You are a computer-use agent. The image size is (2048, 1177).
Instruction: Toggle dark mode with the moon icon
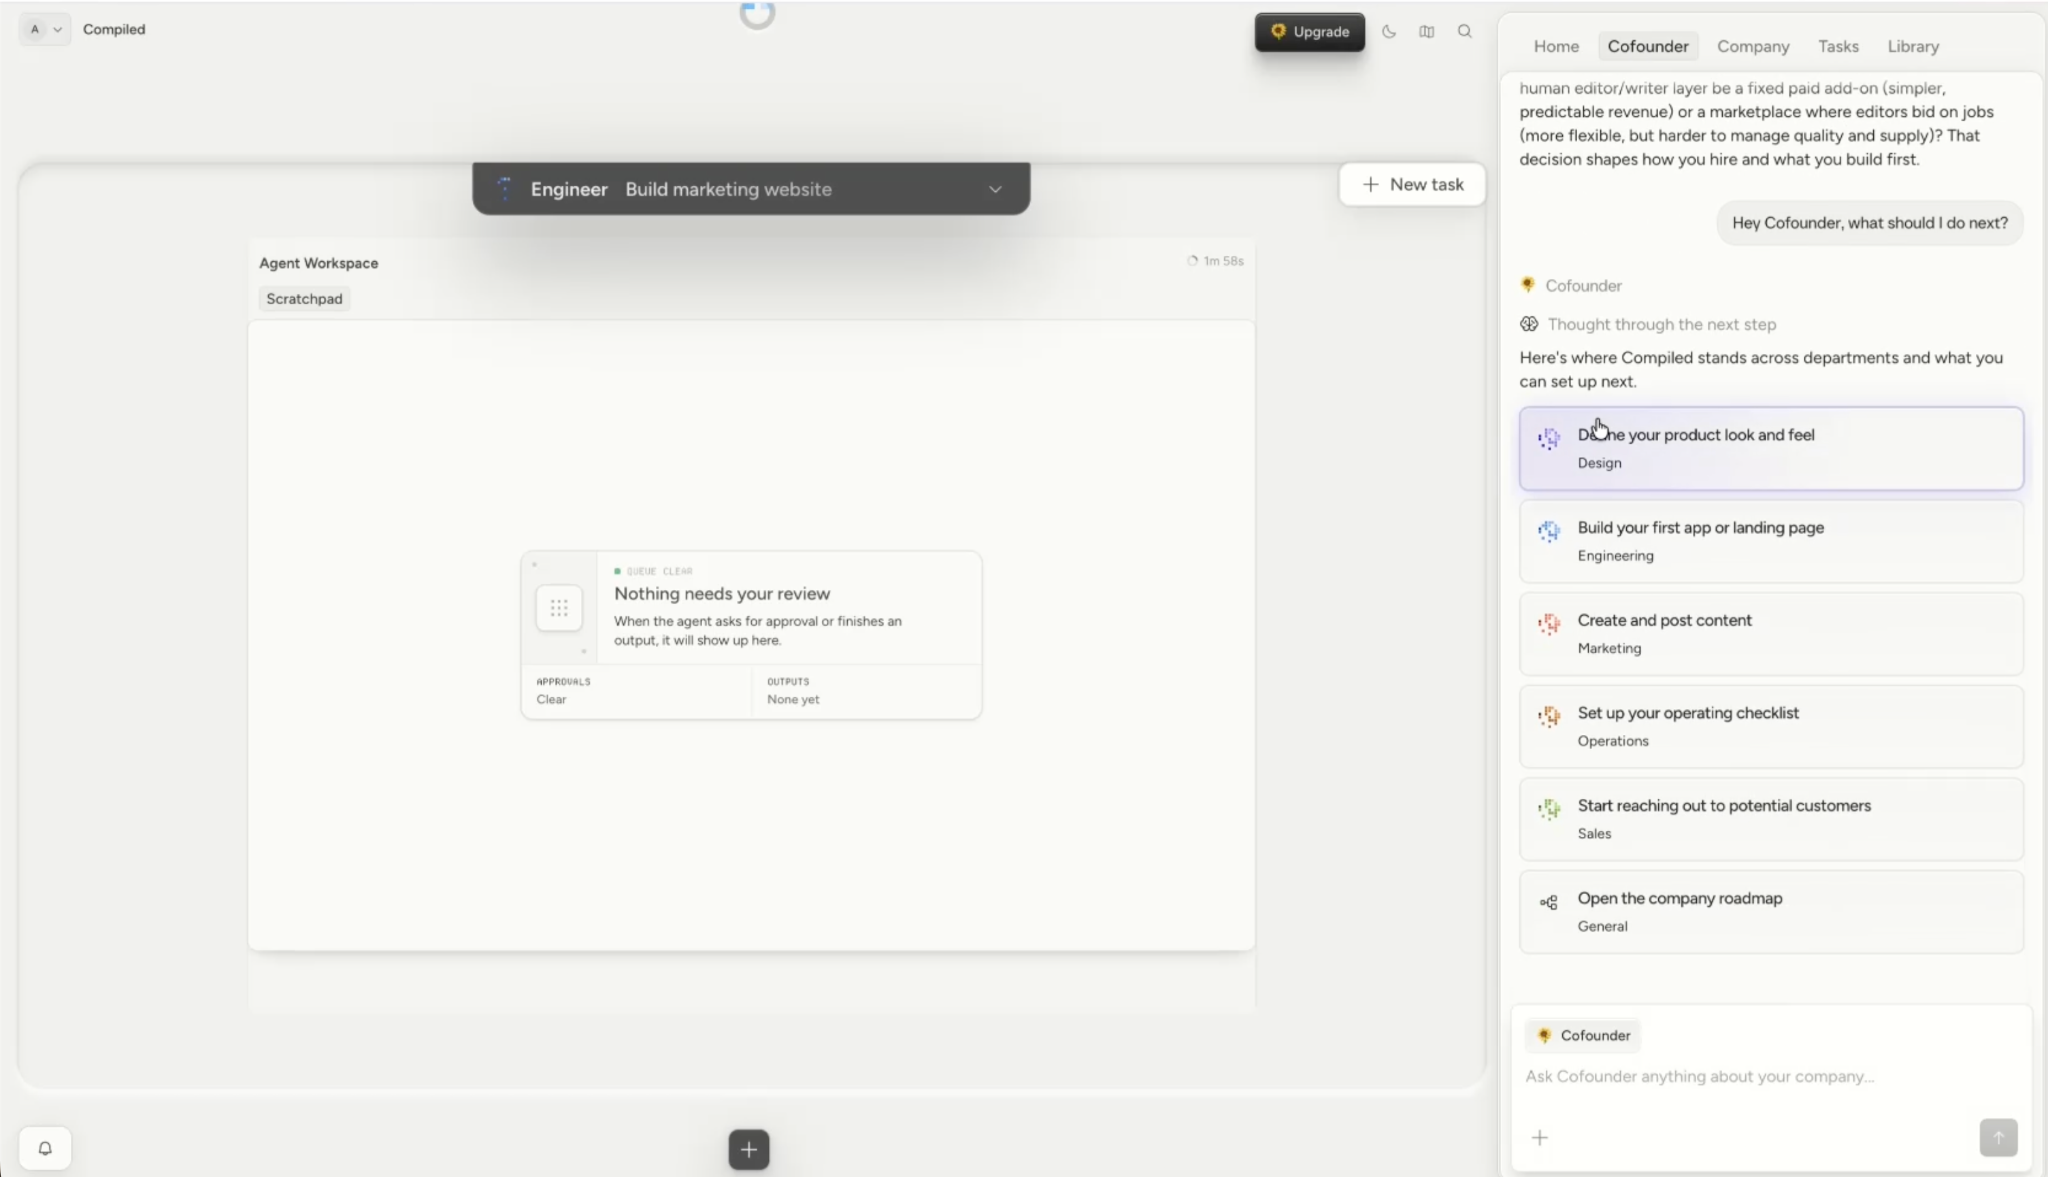tap(1389, 31)
